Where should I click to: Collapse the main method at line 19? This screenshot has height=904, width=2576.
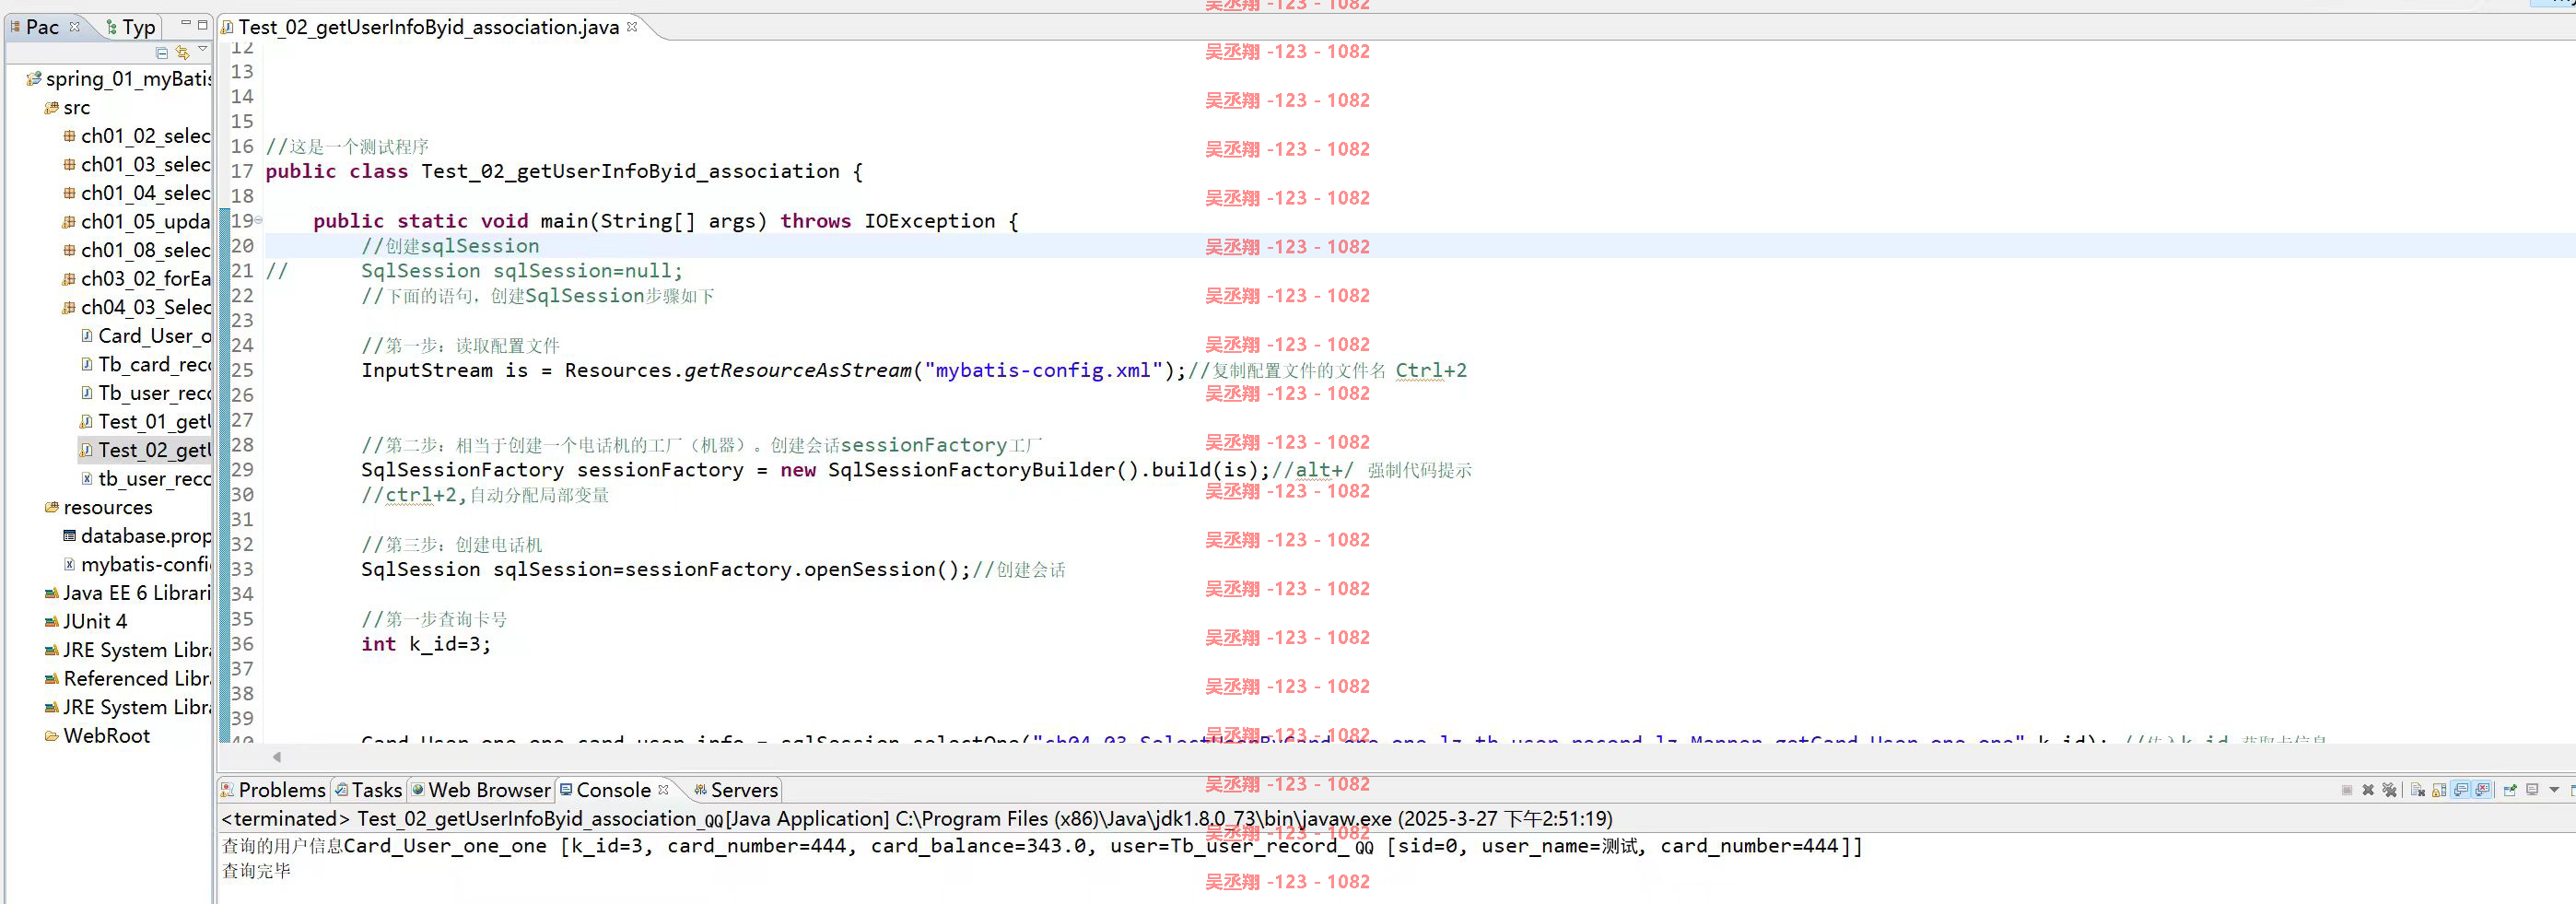[259, 220]
